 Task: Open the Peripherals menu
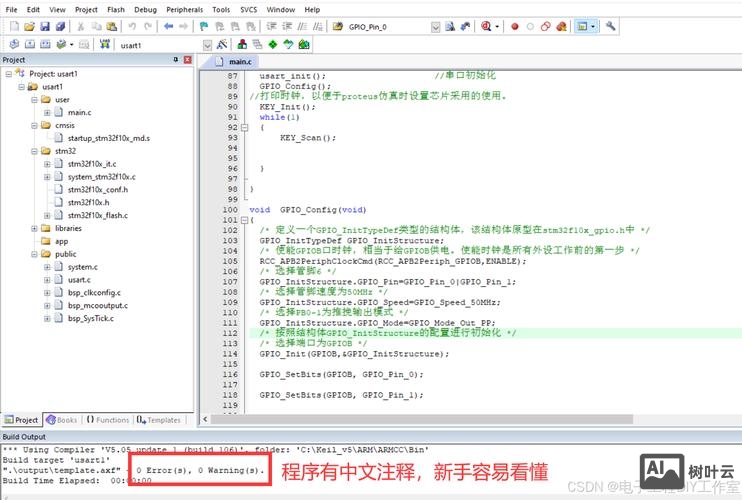pyautogui.click(x=185, y=9)
